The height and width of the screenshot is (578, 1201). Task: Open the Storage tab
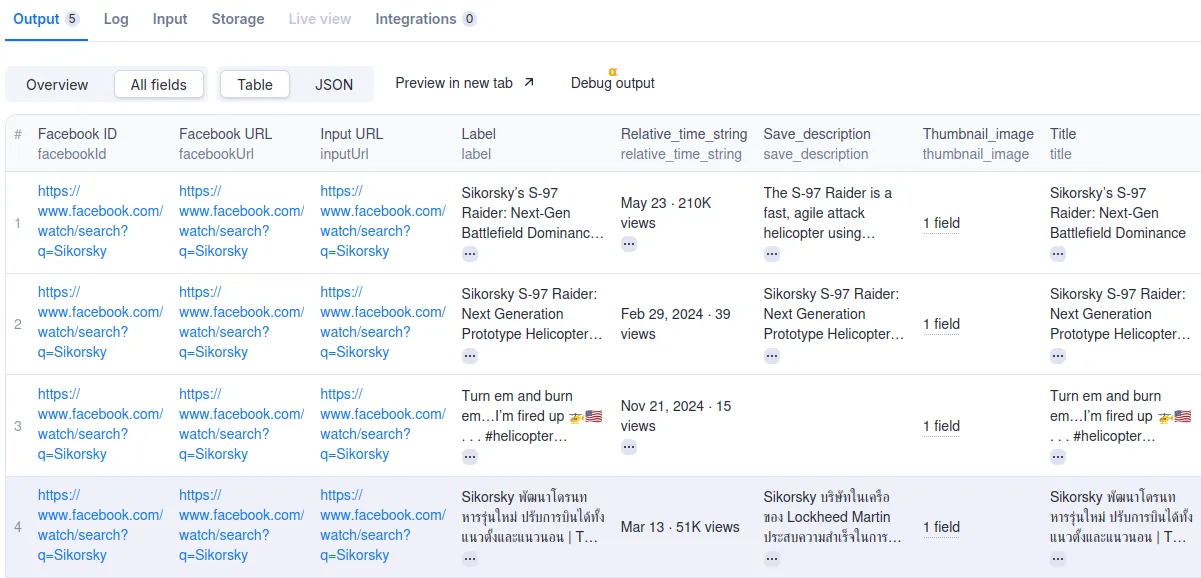238,19
